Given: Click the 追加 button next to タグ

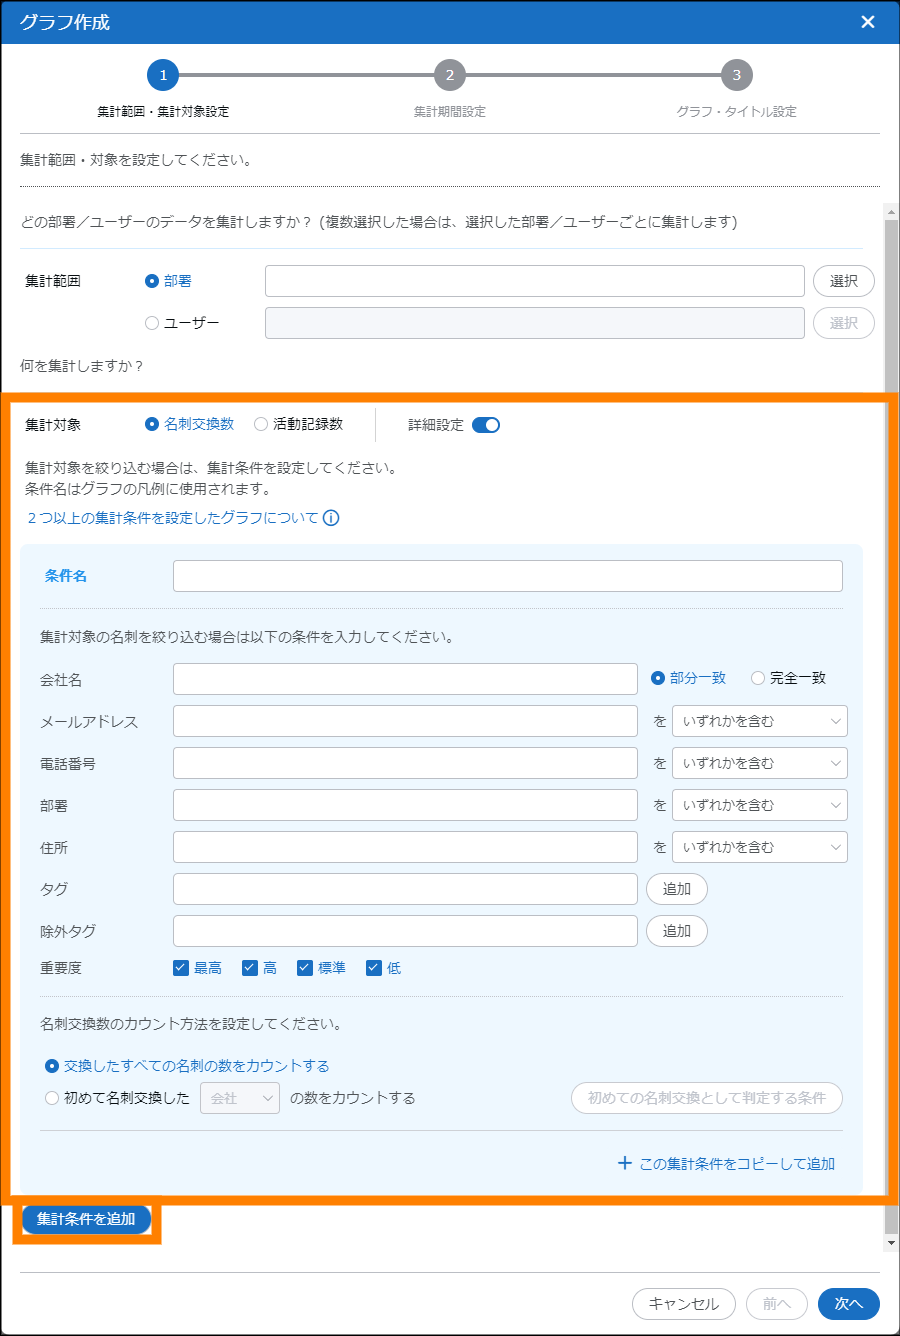Looking at the screenshot, I should tap(677, 889).
